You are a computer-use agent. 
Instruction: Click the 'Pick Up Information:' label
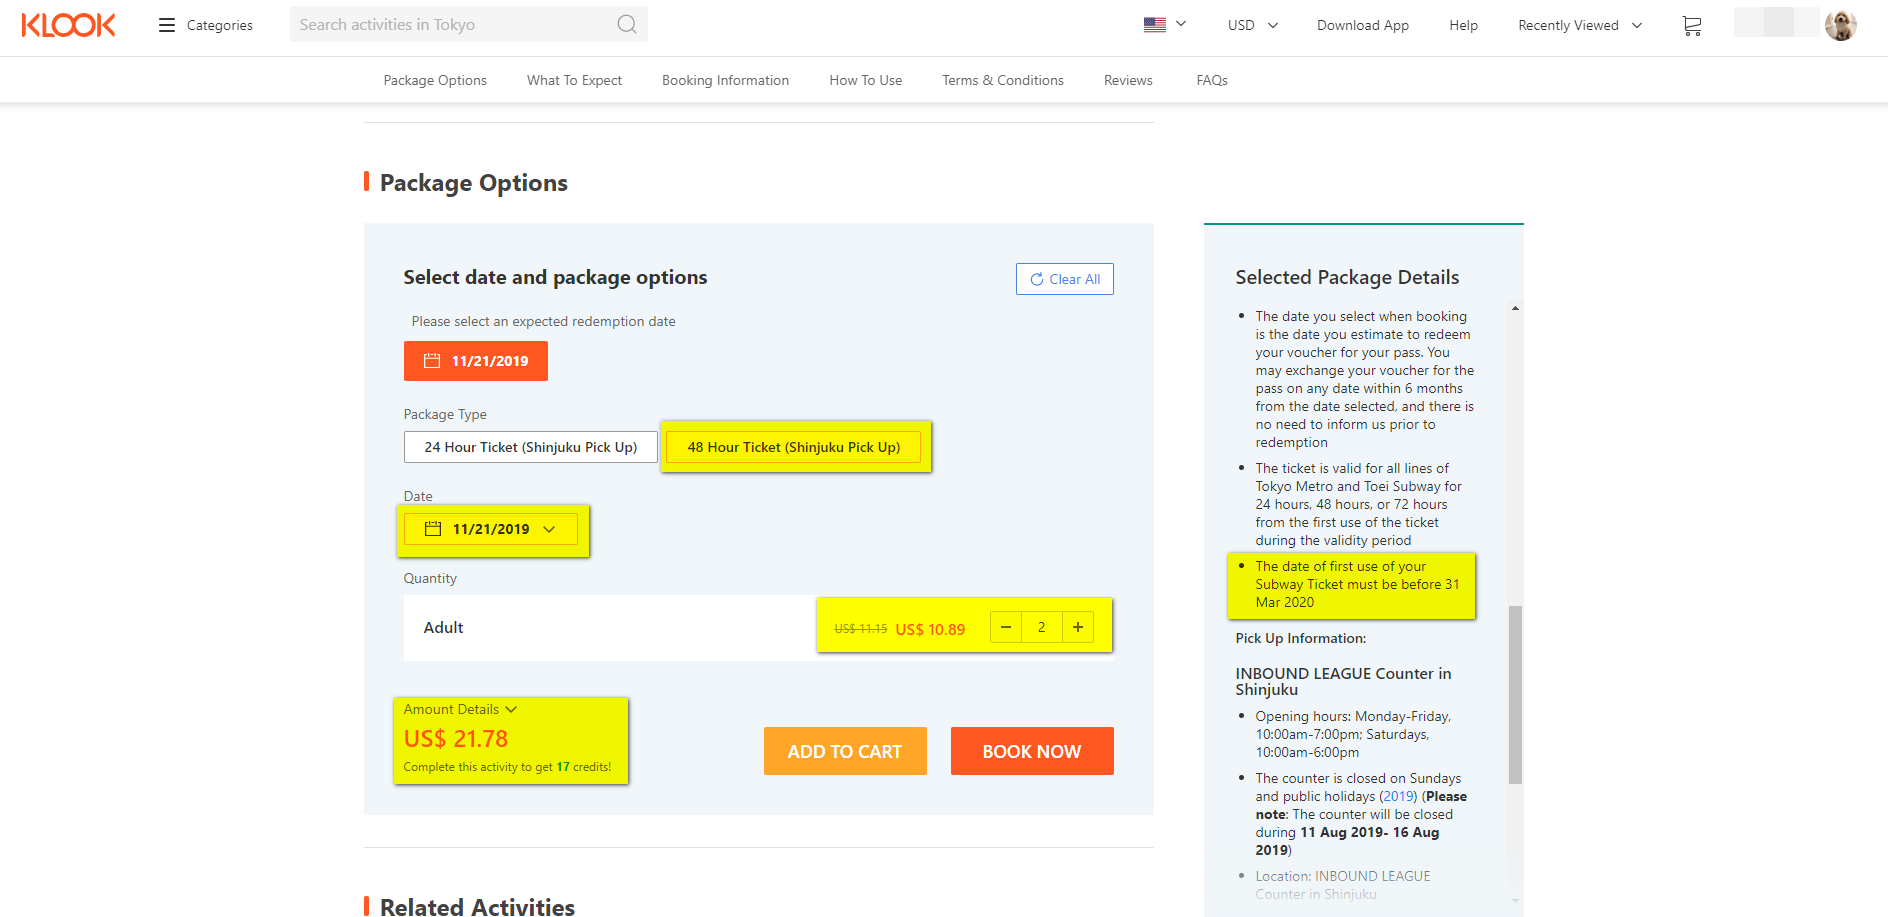click(1300, 638)
